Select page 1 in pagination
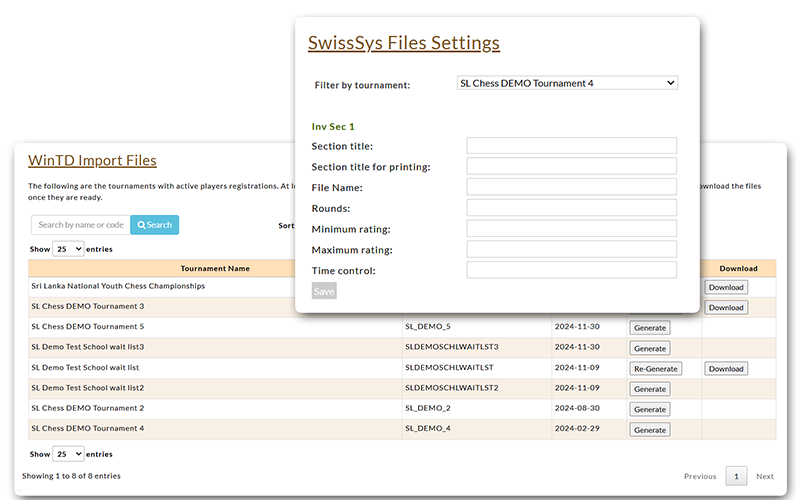Viewport: 800px width, 500px height. click(736, 476)
